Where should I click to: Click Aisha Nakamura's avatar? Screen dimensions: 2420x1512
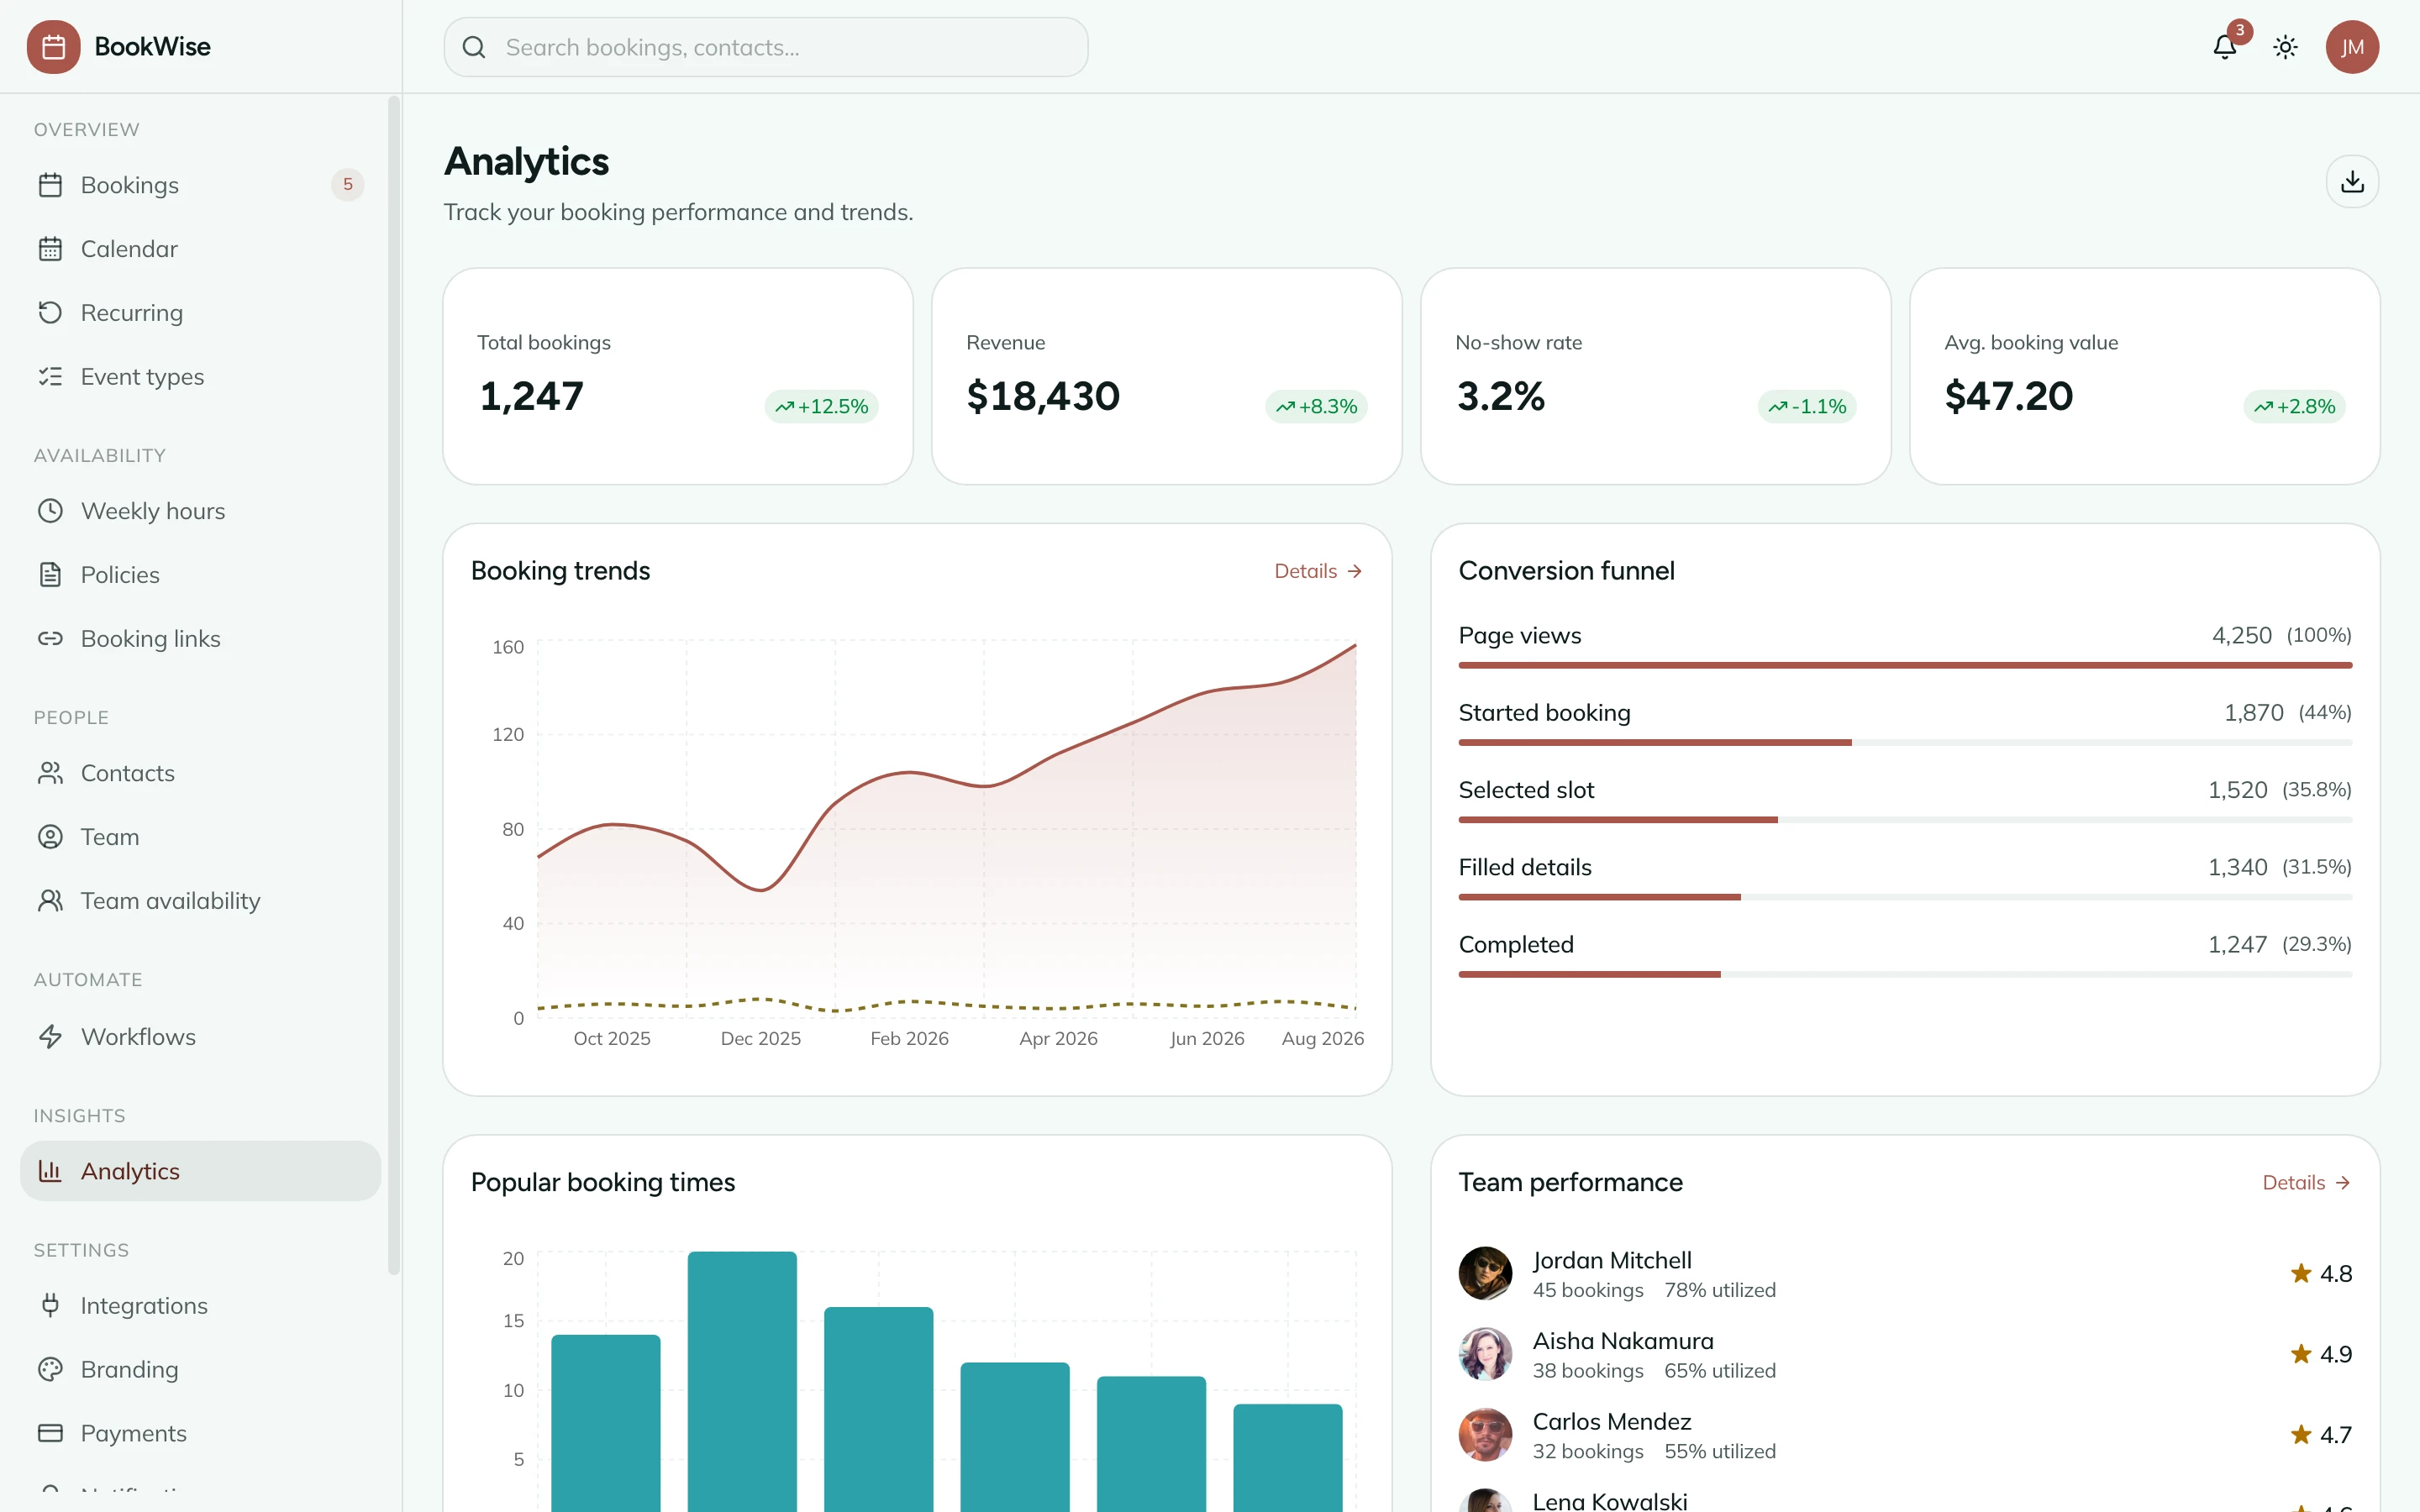click(1485, 1354)
